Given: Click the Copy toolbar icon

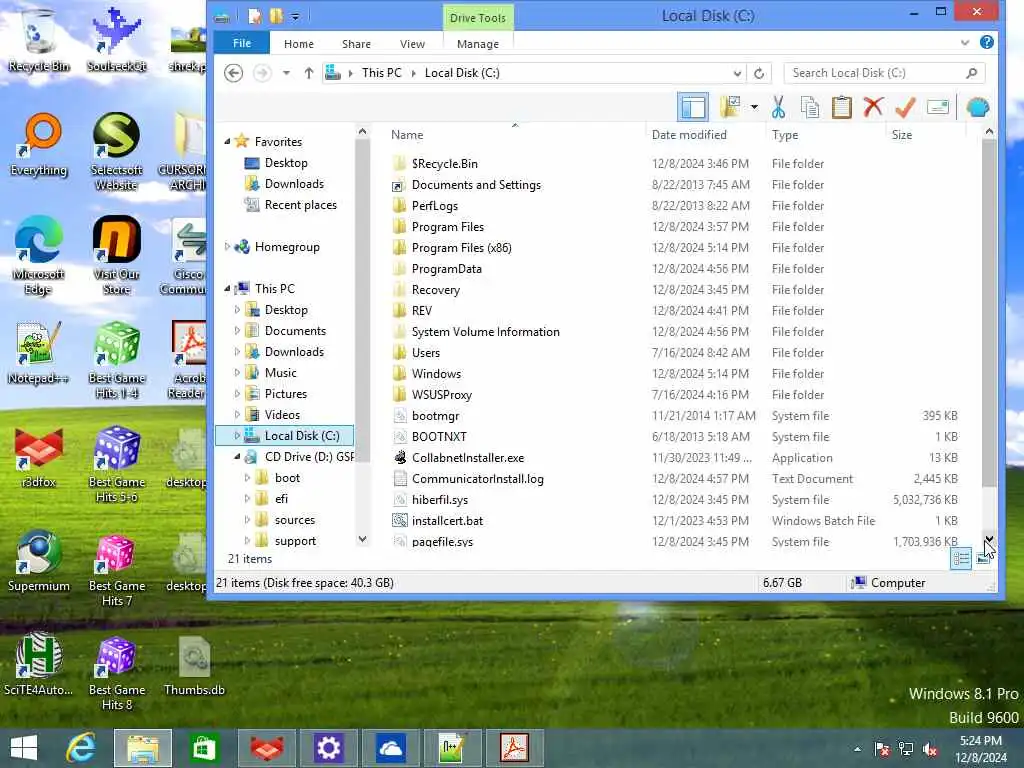Looking at the screenshot, I should tap(810, 107).
